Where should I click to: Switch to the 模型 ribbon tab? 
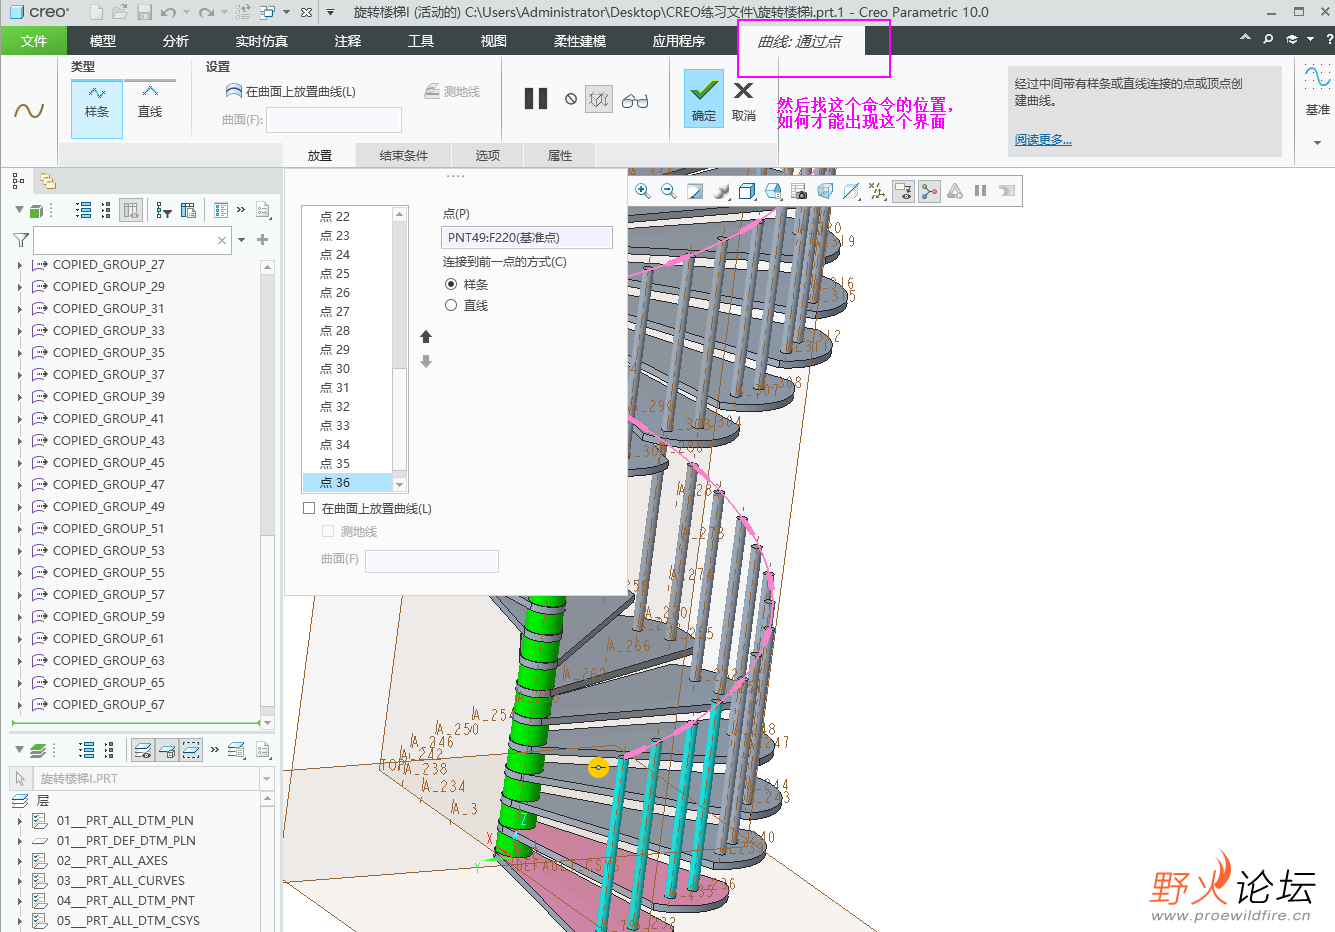click(x=103, y=41)
